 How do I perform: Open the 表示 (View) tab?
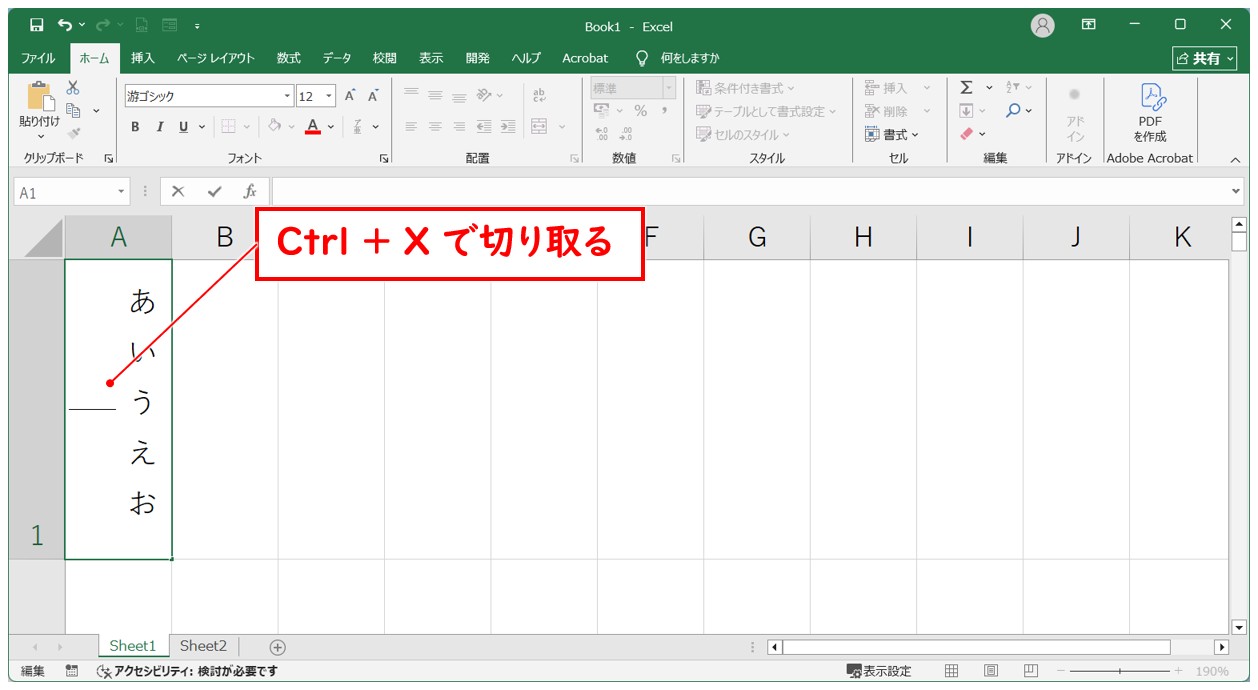tap(431, 58)
